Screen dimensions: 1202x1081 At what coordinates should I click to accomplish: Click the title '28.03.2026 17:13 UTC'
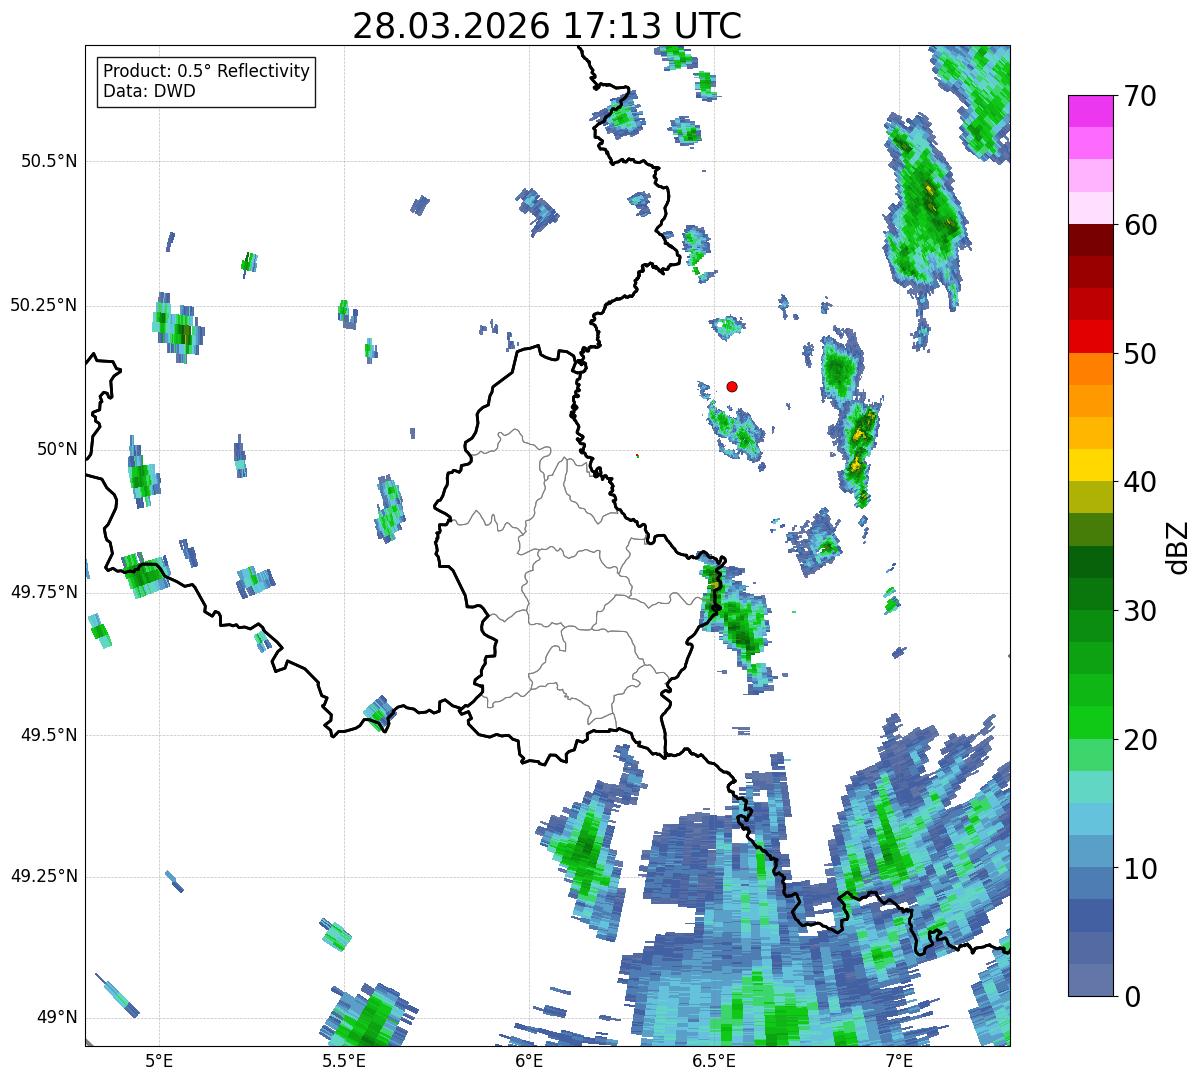[x=547, y=26]
